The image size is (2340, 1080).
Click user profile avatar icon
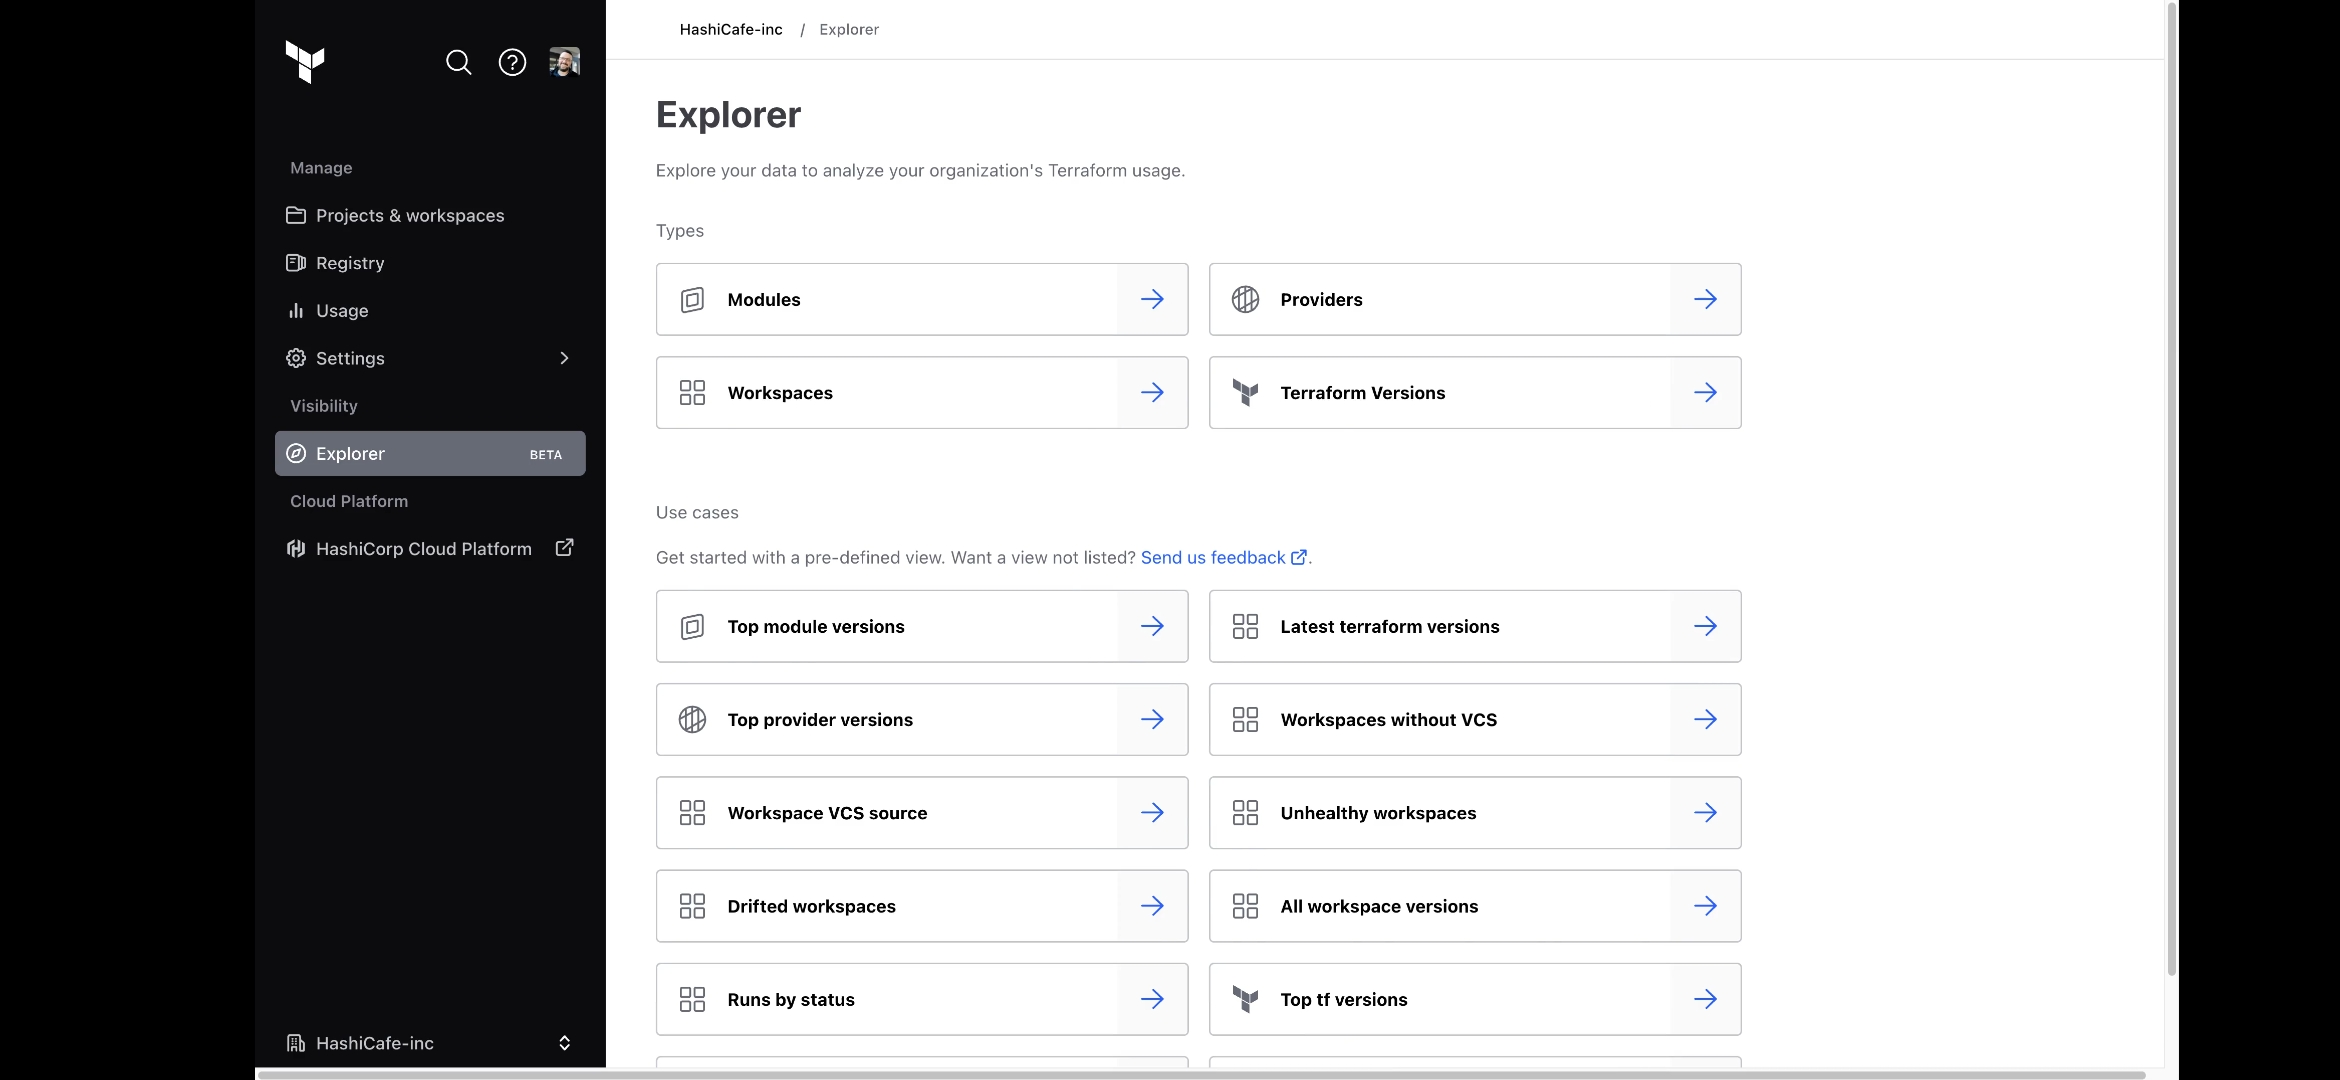point(564,61)
